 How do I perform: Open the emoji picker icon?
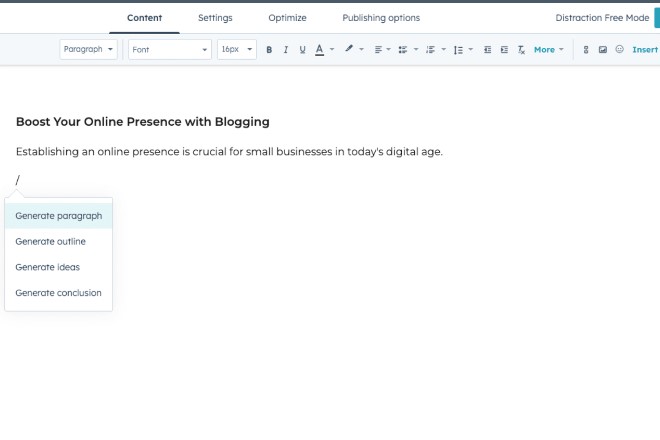pos(619,50)
